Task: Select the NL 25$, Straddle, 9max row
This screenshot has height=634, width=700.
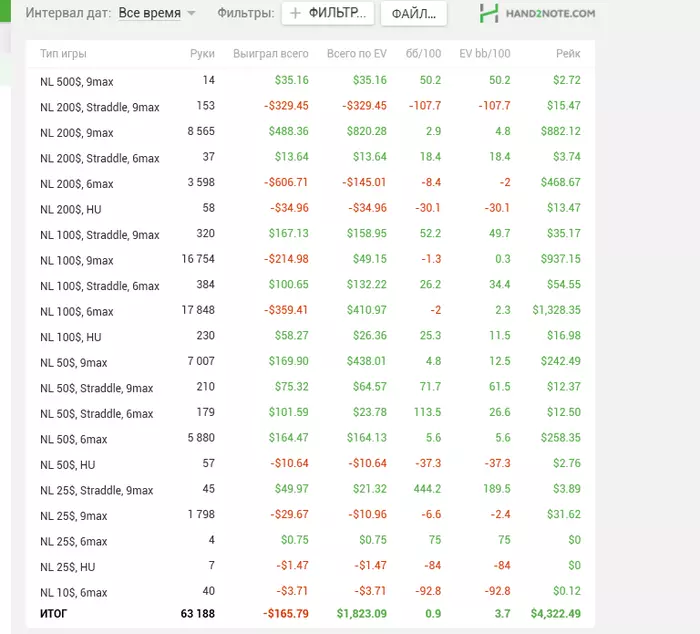Action: (310, 489)
